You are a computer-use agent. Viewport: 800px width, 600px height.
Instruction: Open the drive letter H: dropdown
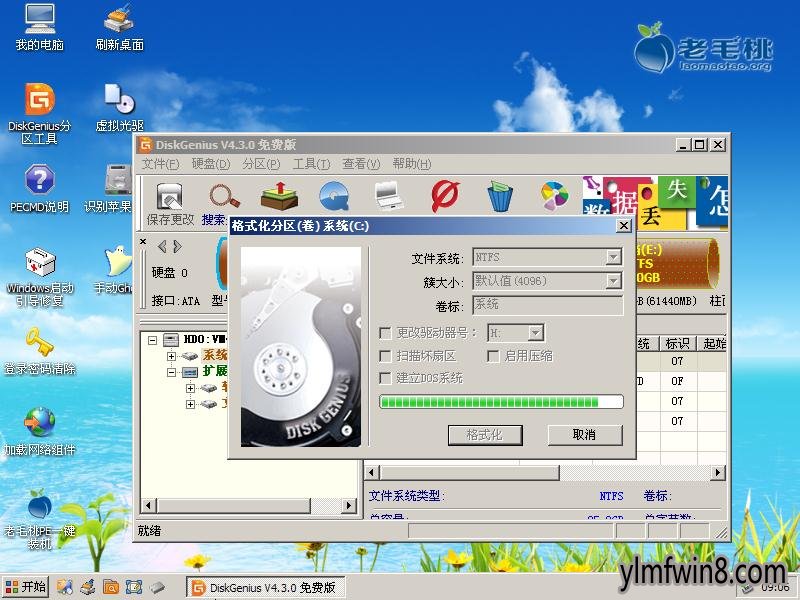[535, 333]
